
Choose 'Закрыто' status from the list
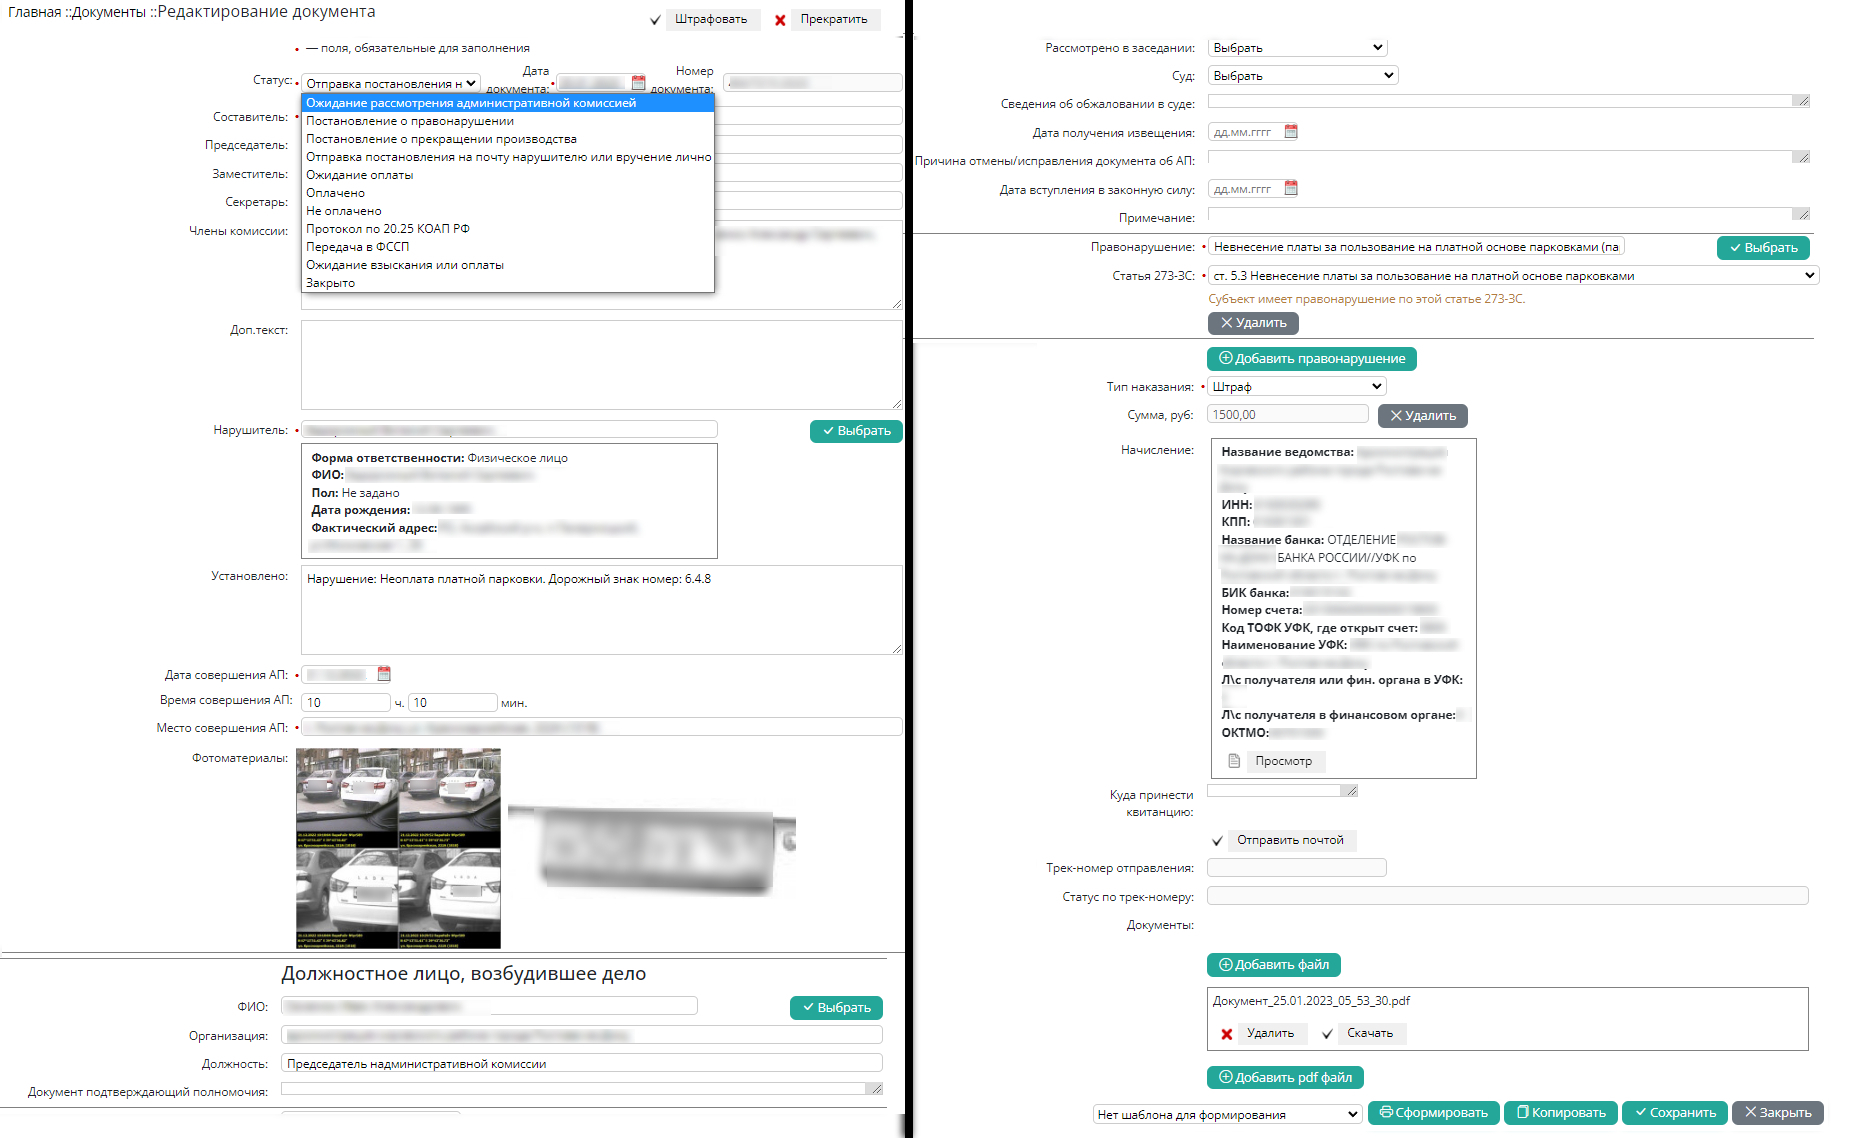click(x=330, y=283)
